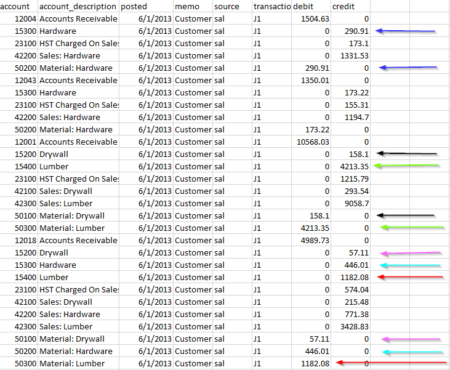The height and width of the screenshot is (370, 450).
Task: Select the blue arrow beside credit 290.91
Action: [x=405, y=31]
